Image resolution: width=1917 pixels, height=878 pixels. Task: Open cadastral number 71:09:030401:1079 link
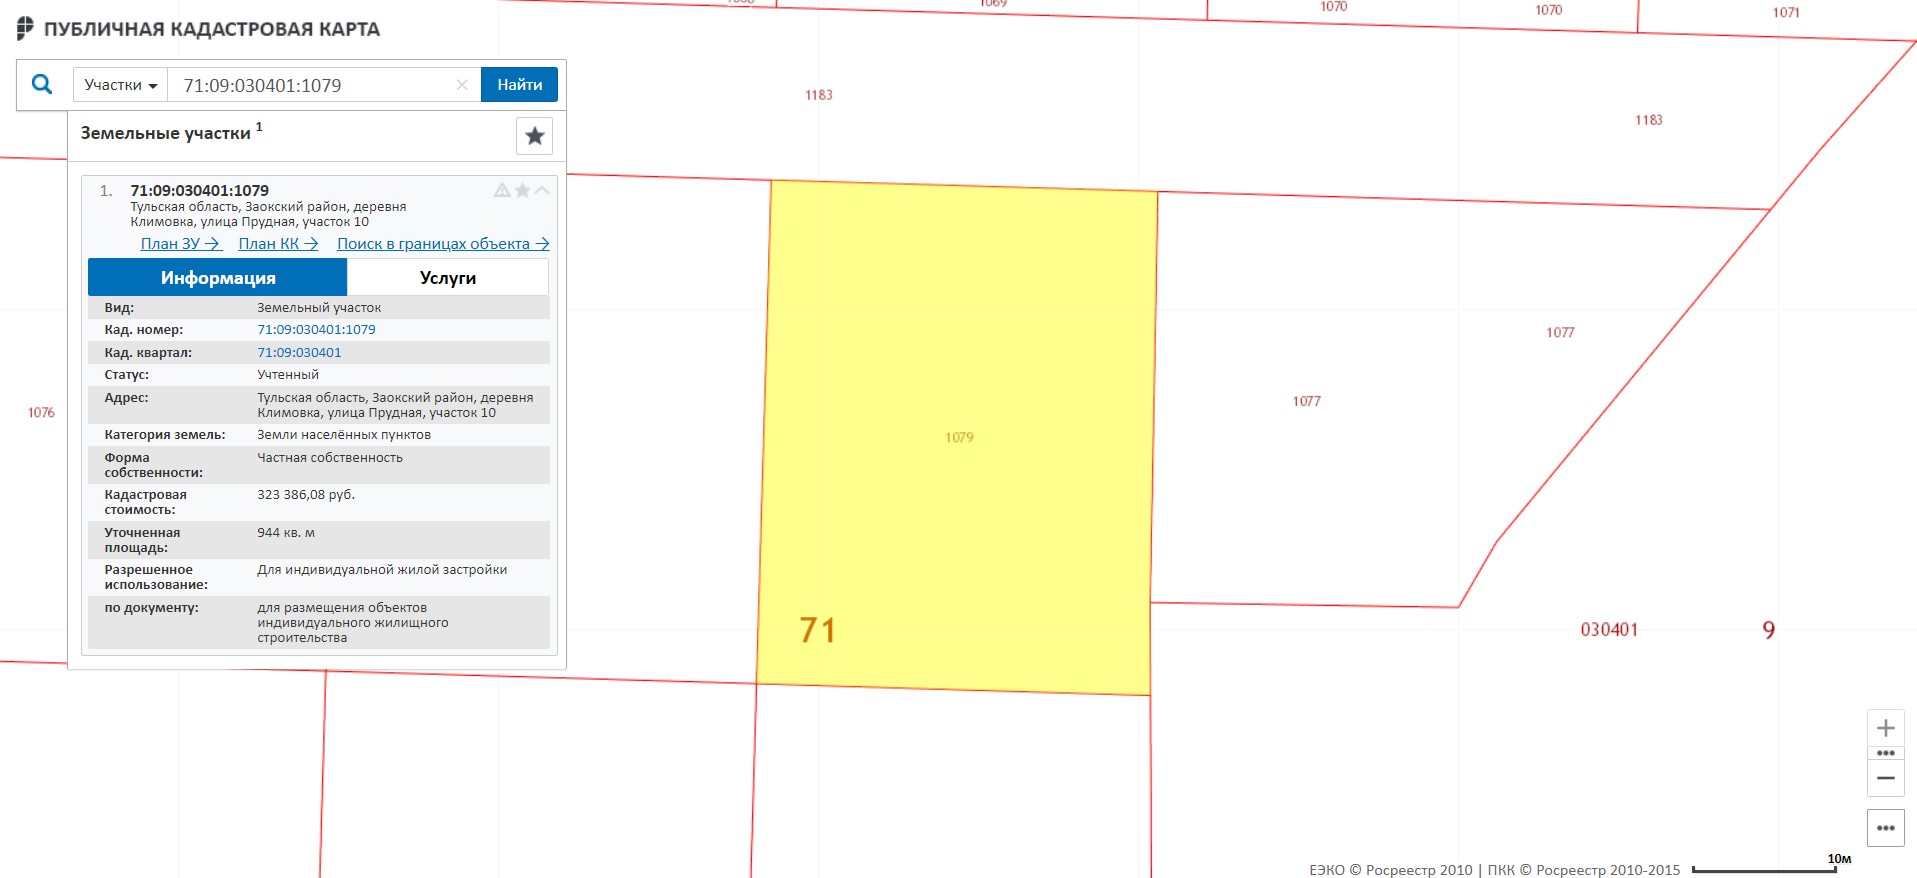316,330
